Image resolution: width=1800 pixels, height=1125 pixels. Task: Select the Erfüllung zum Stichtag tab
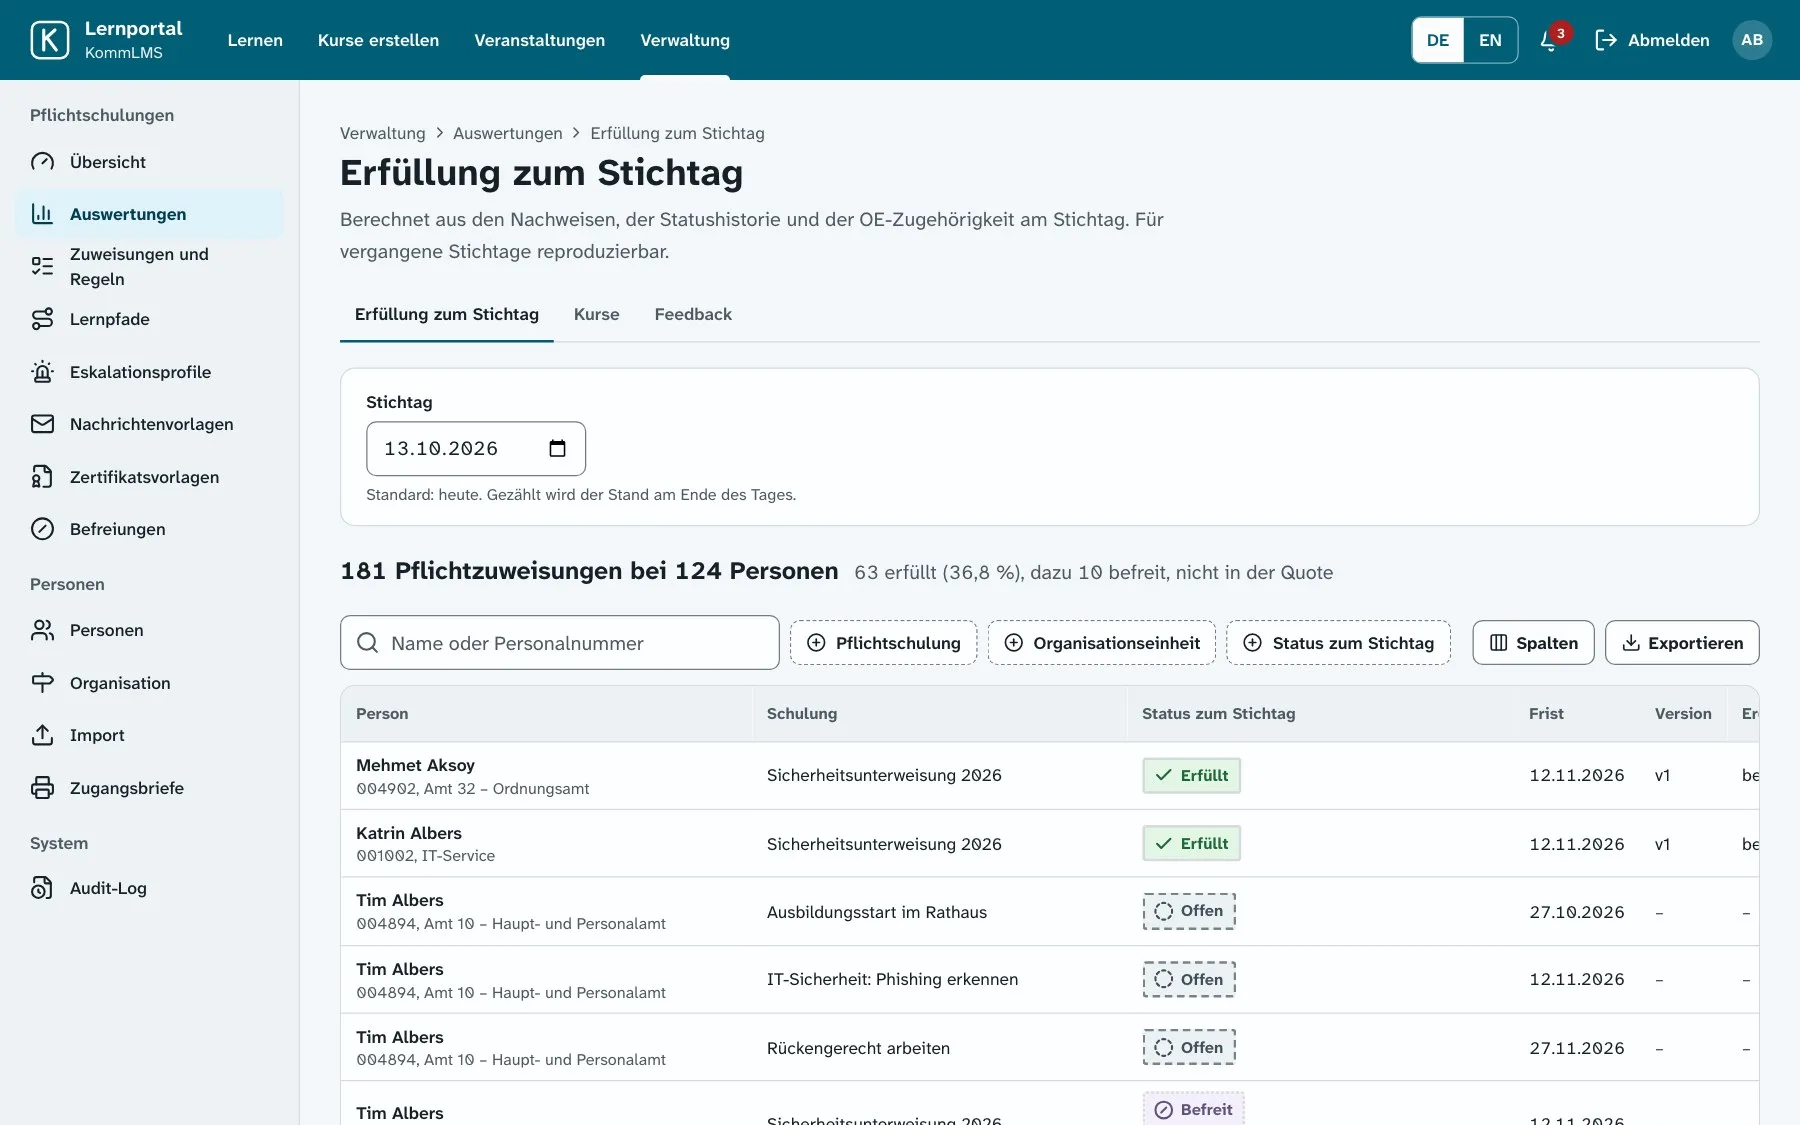click(x=447, y=314)
